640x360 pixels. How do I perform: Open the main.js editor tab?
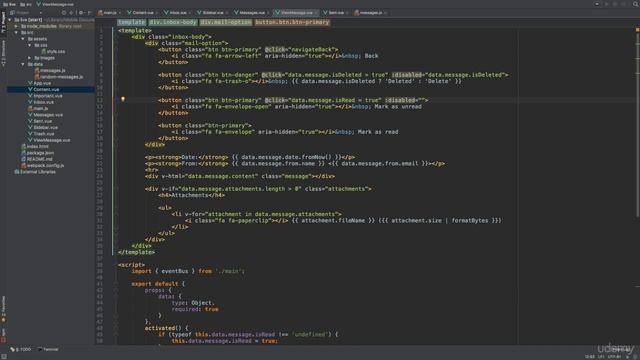(108, 13)
